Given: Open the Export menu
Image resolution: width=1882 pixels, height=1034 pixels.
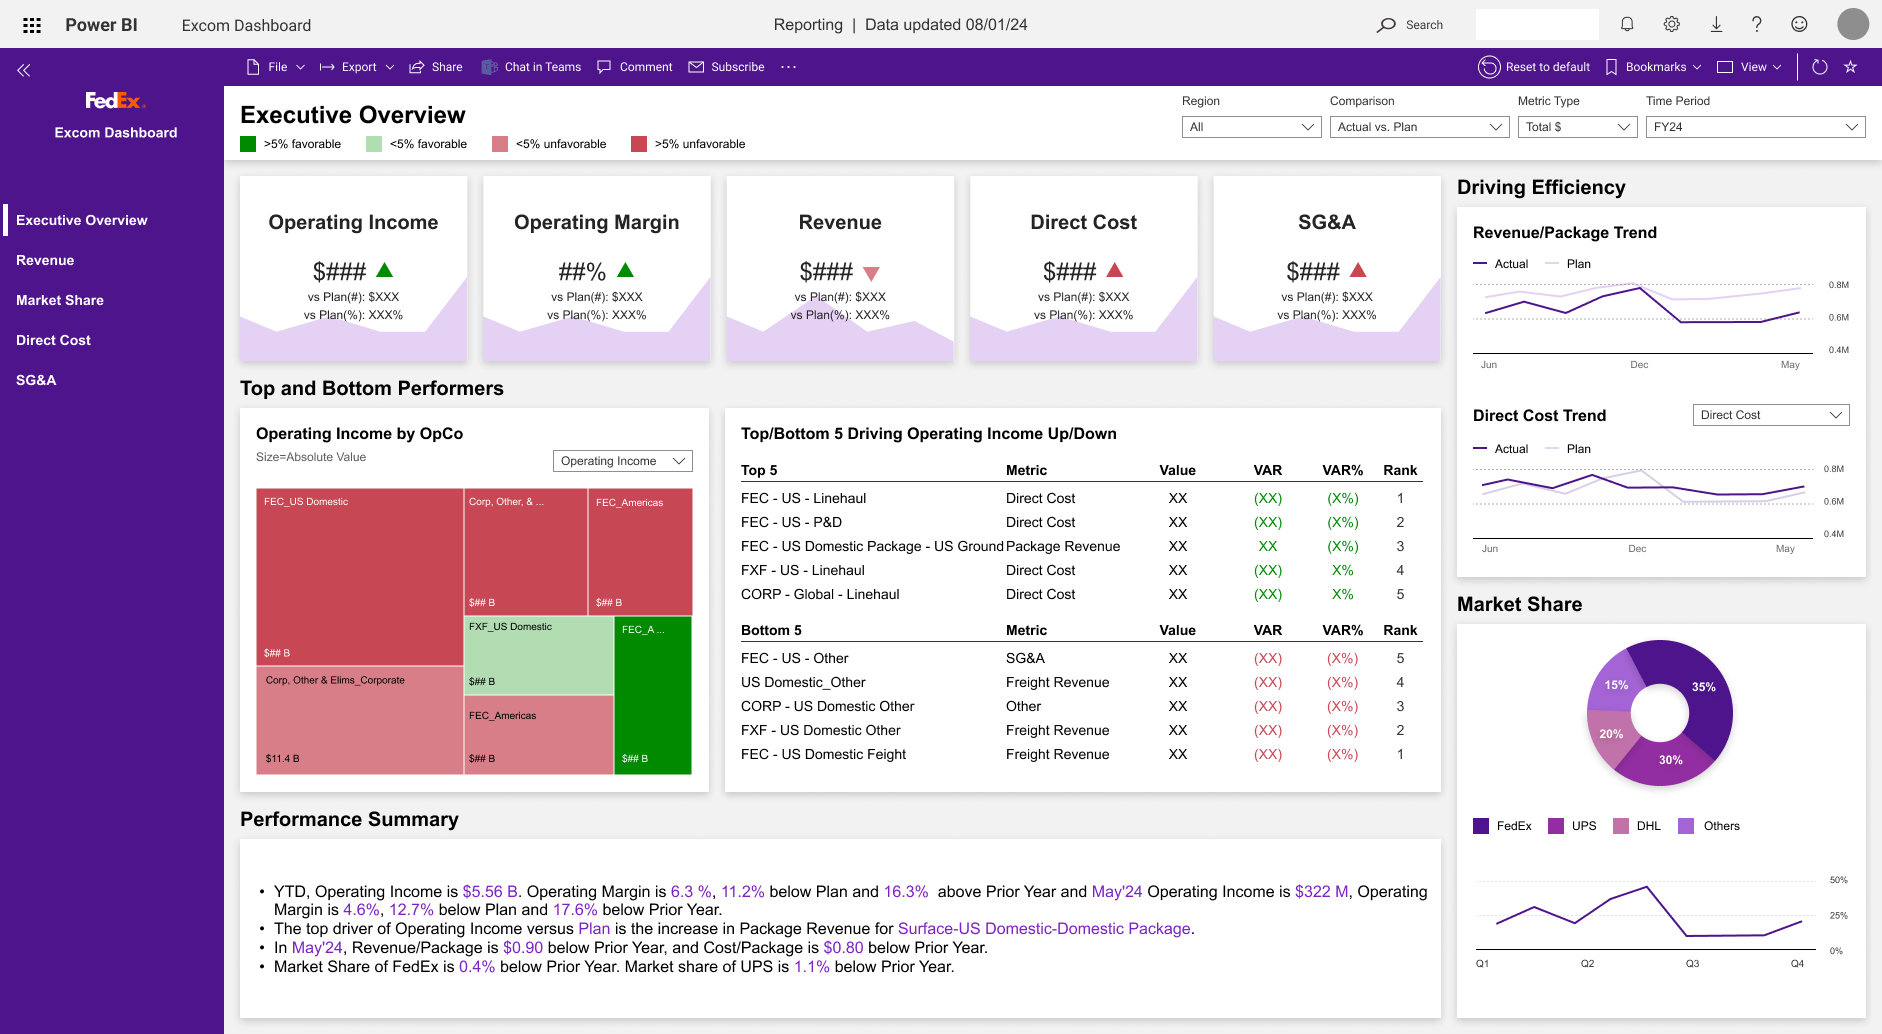Looking at the screenshot, I should [x=357, y=67].
